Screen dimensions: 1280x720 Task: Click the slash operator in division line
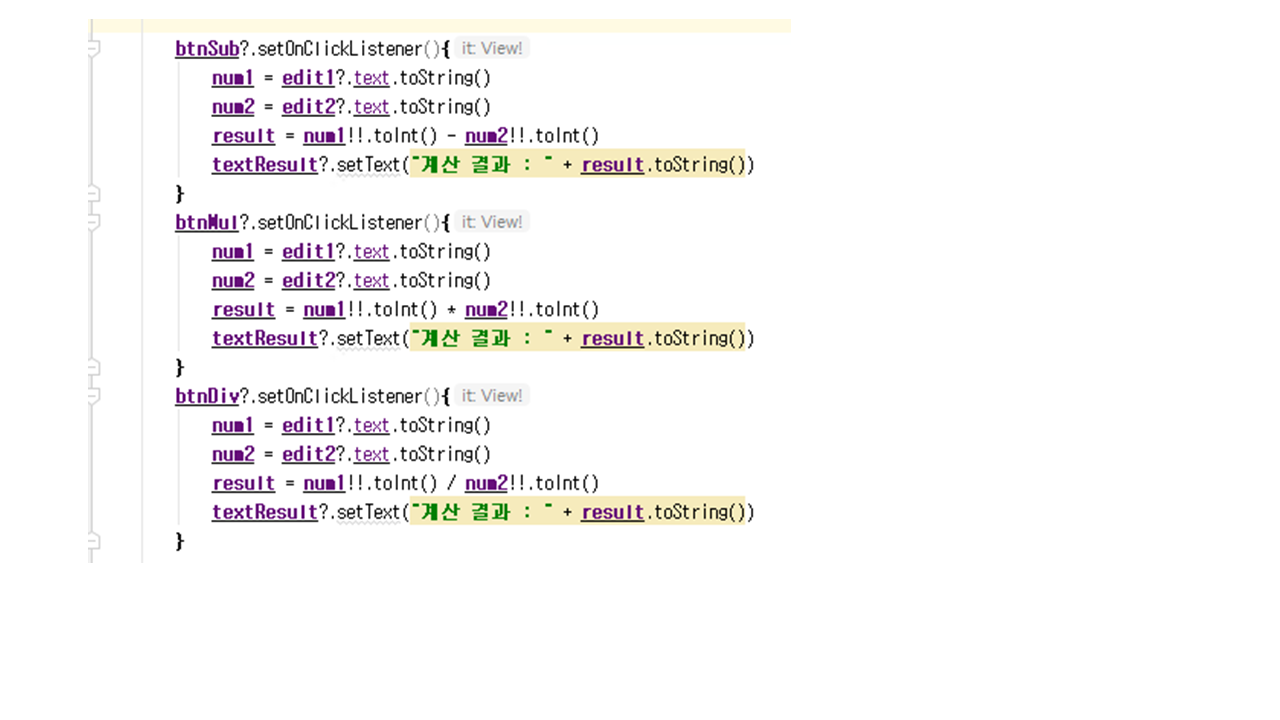452,484
